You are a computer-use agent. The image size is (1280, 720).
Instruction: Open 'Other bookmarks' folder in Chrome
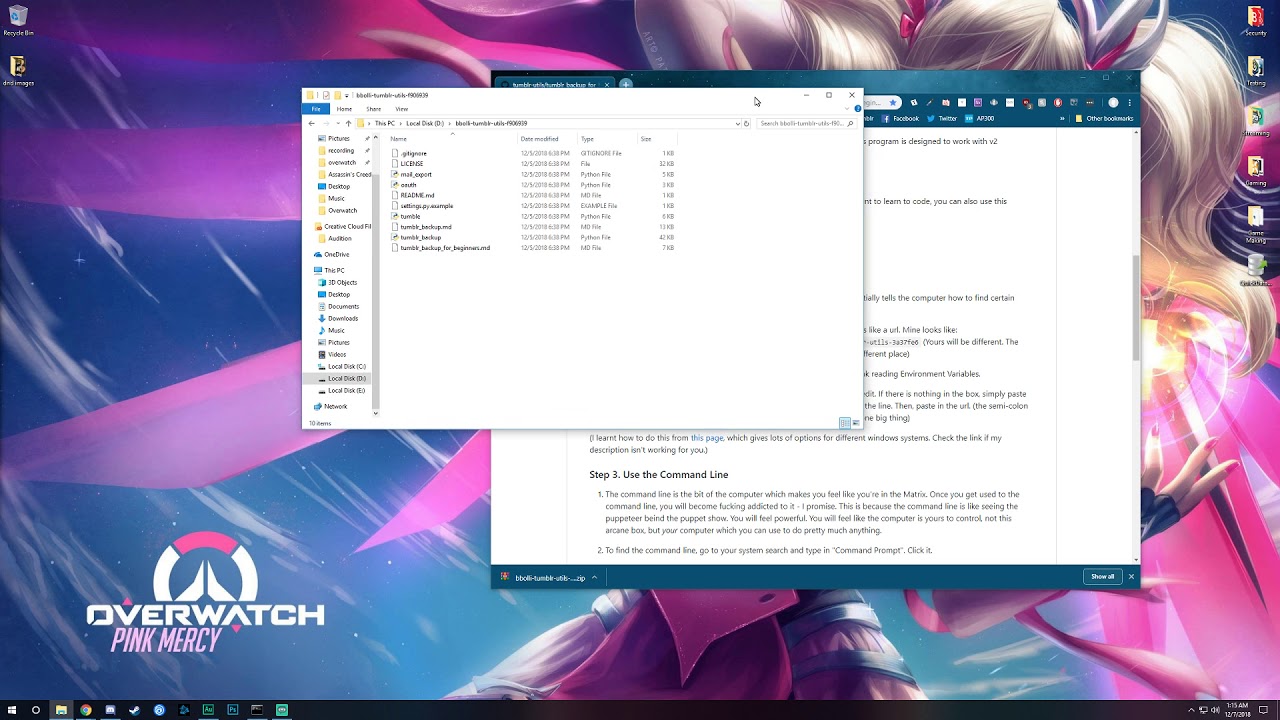click(1104, 118)
